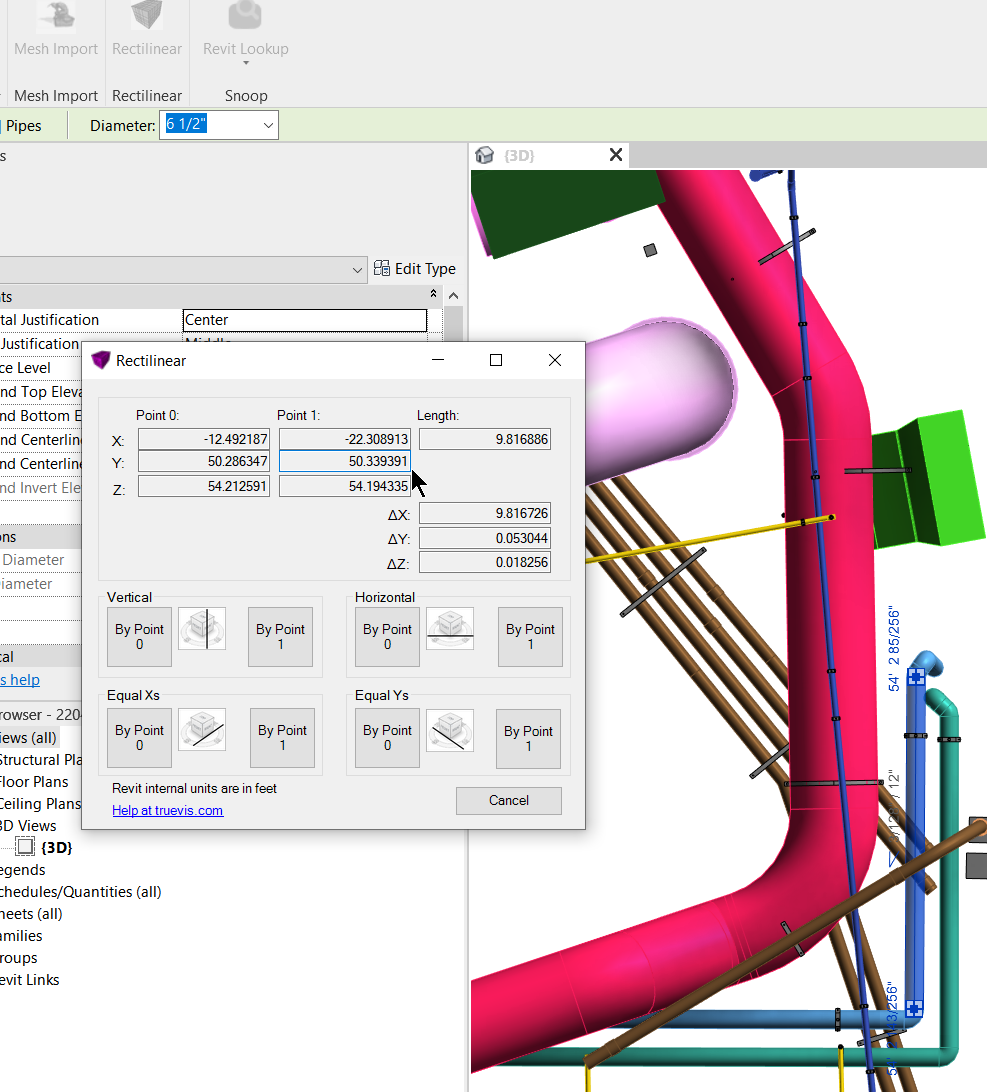987x1092 pixels.
Task: Click the Horizontal alignment cube icon
Action: click(x=451, y=630)
